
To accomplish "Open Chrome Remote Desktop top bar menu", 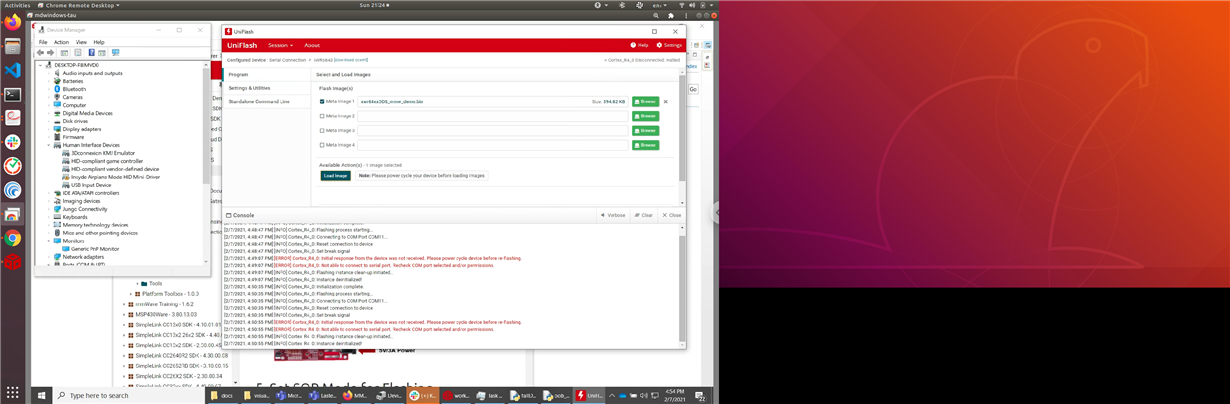I will [x=78, y=5].
